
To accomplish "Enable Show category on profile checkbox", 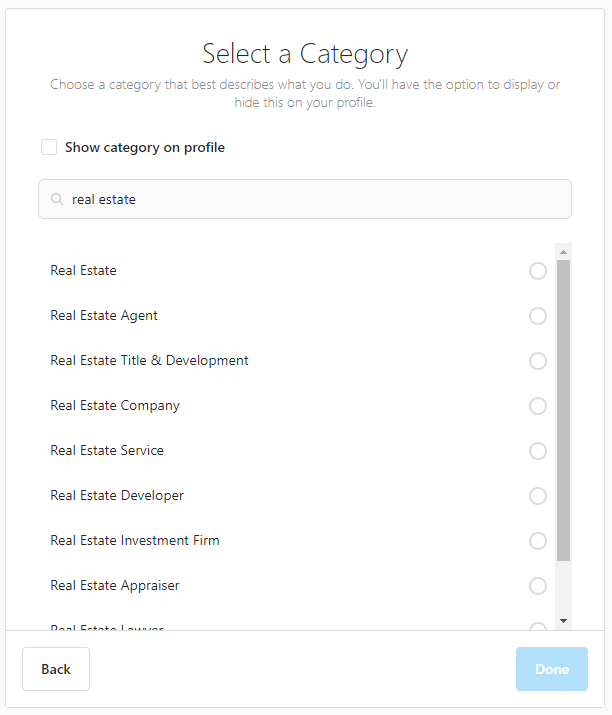I will click(49, 147).
